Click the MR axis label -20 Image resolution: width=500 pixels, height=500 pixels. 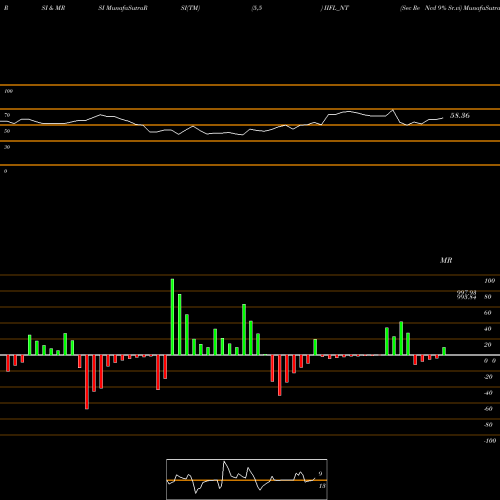pyautogui.click(x=488, y=377)
